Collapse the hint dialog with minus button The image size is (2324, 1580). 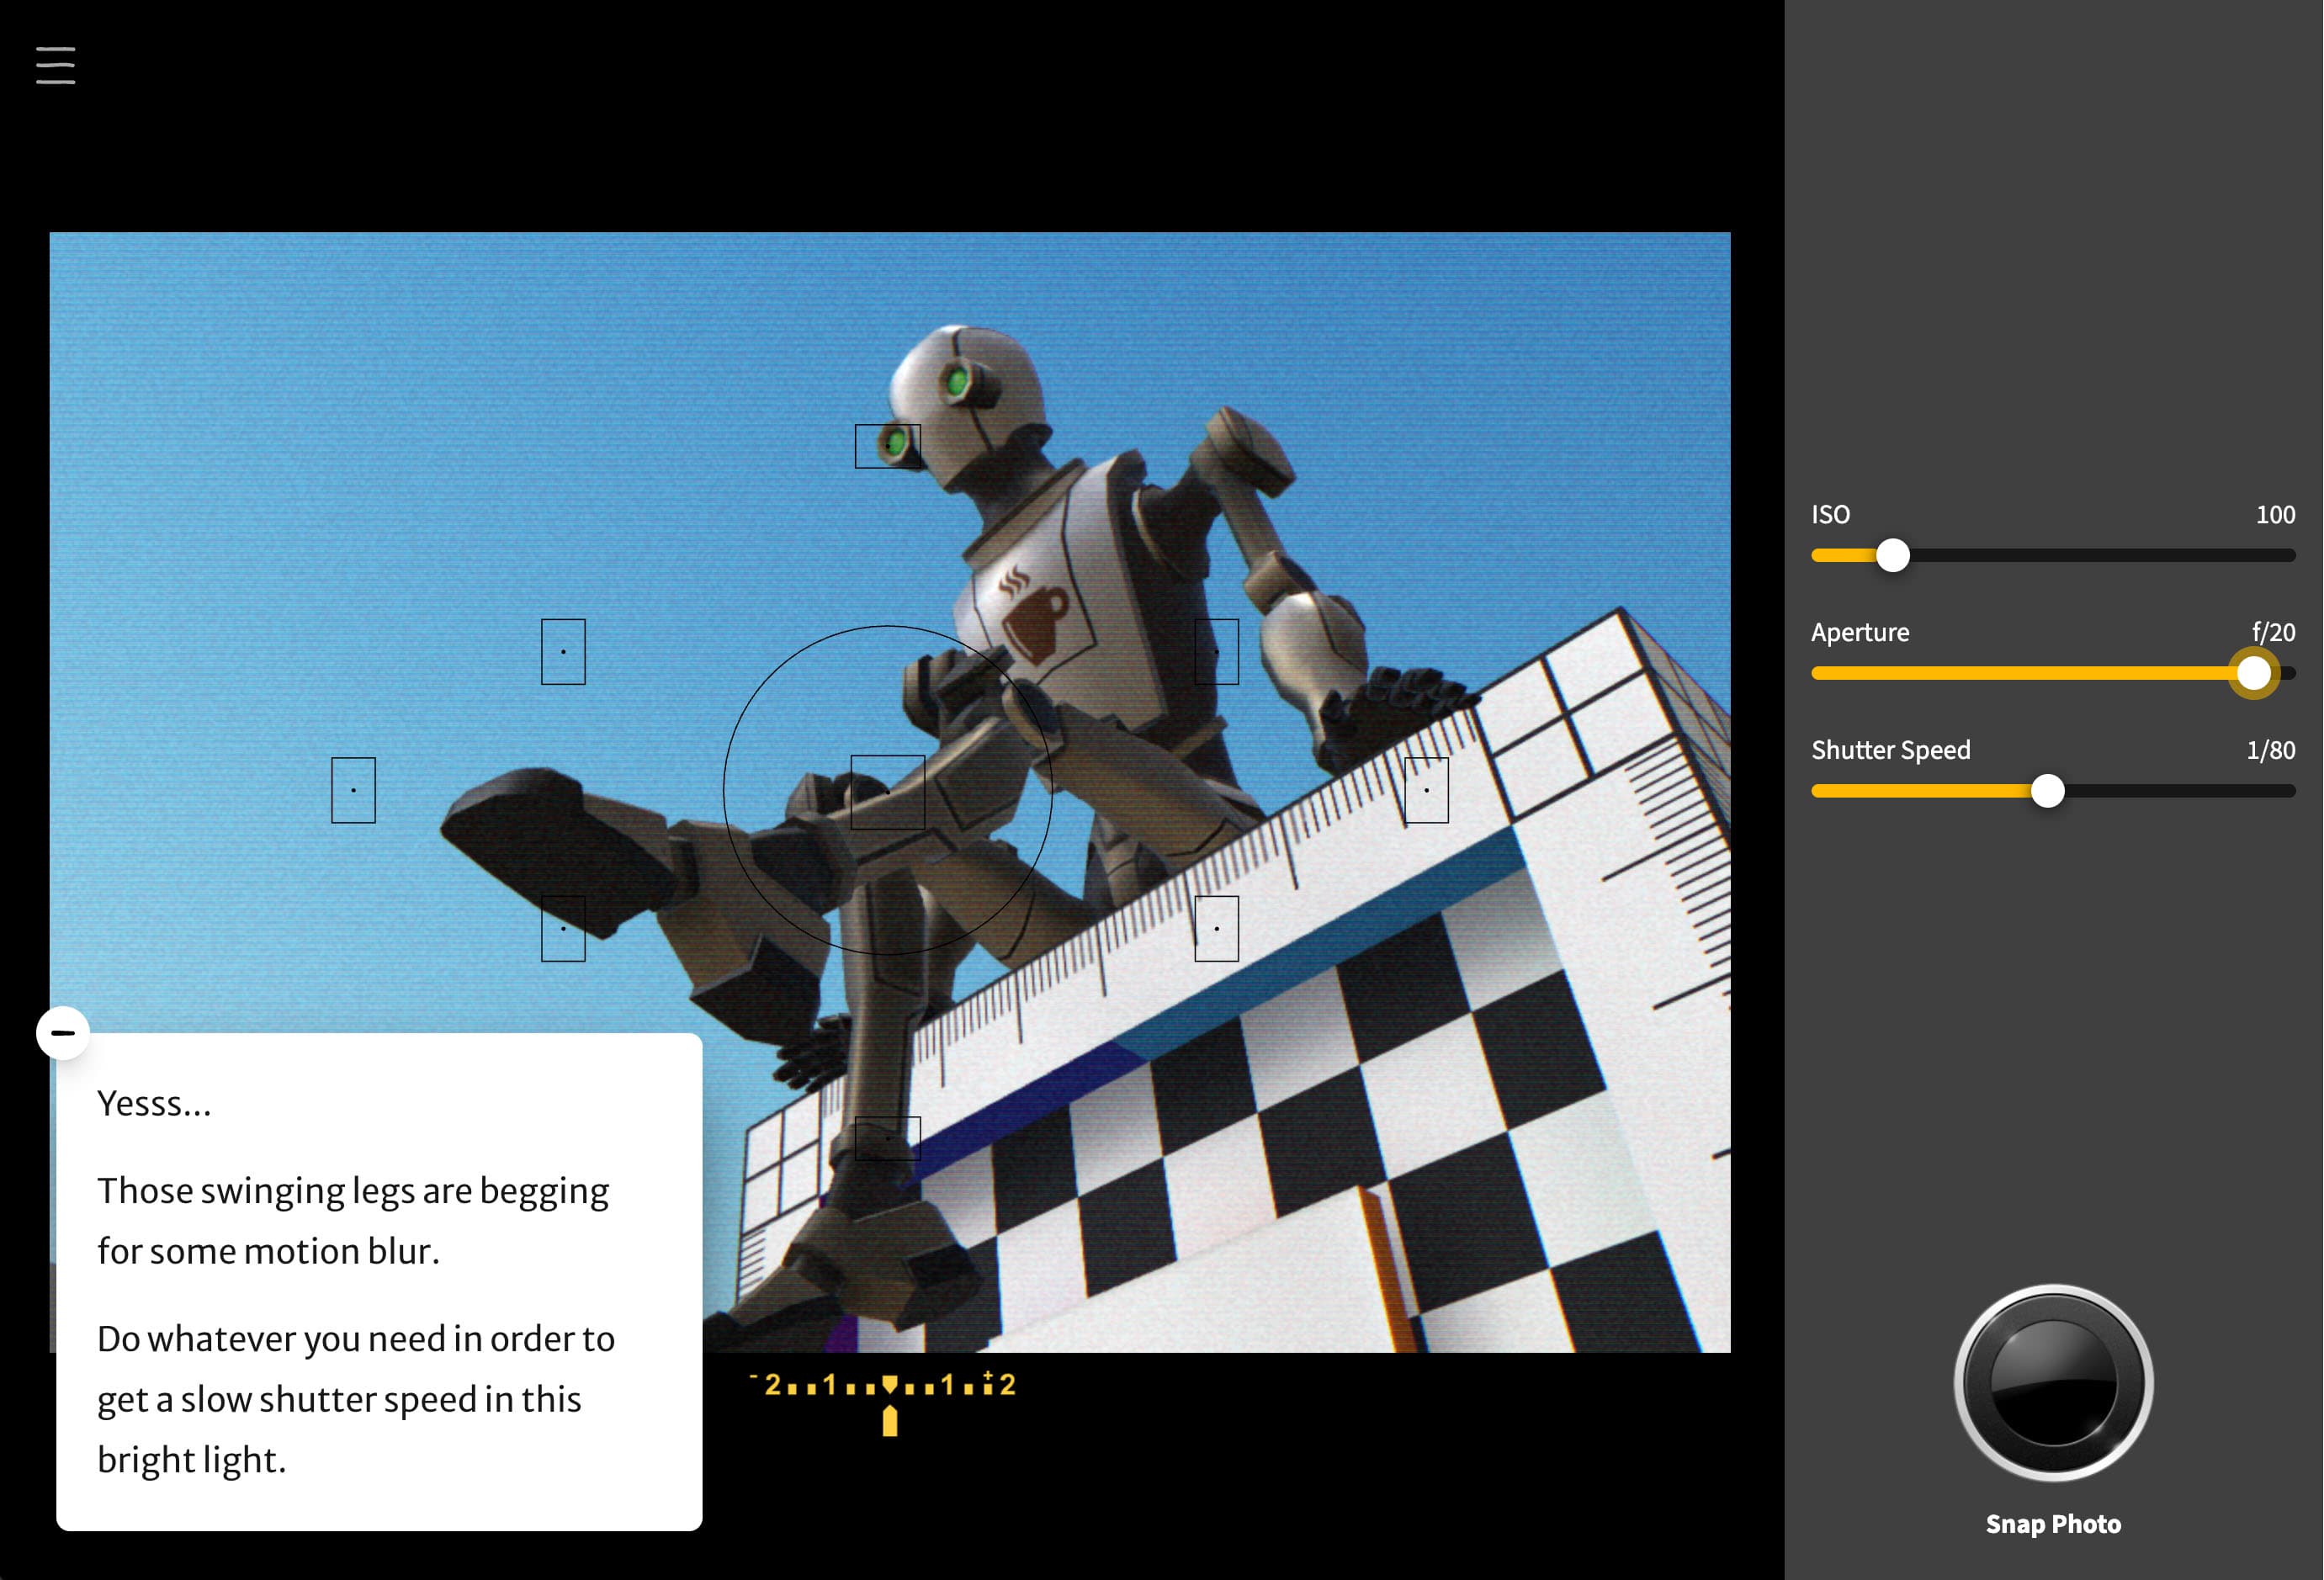point(63,1032)
